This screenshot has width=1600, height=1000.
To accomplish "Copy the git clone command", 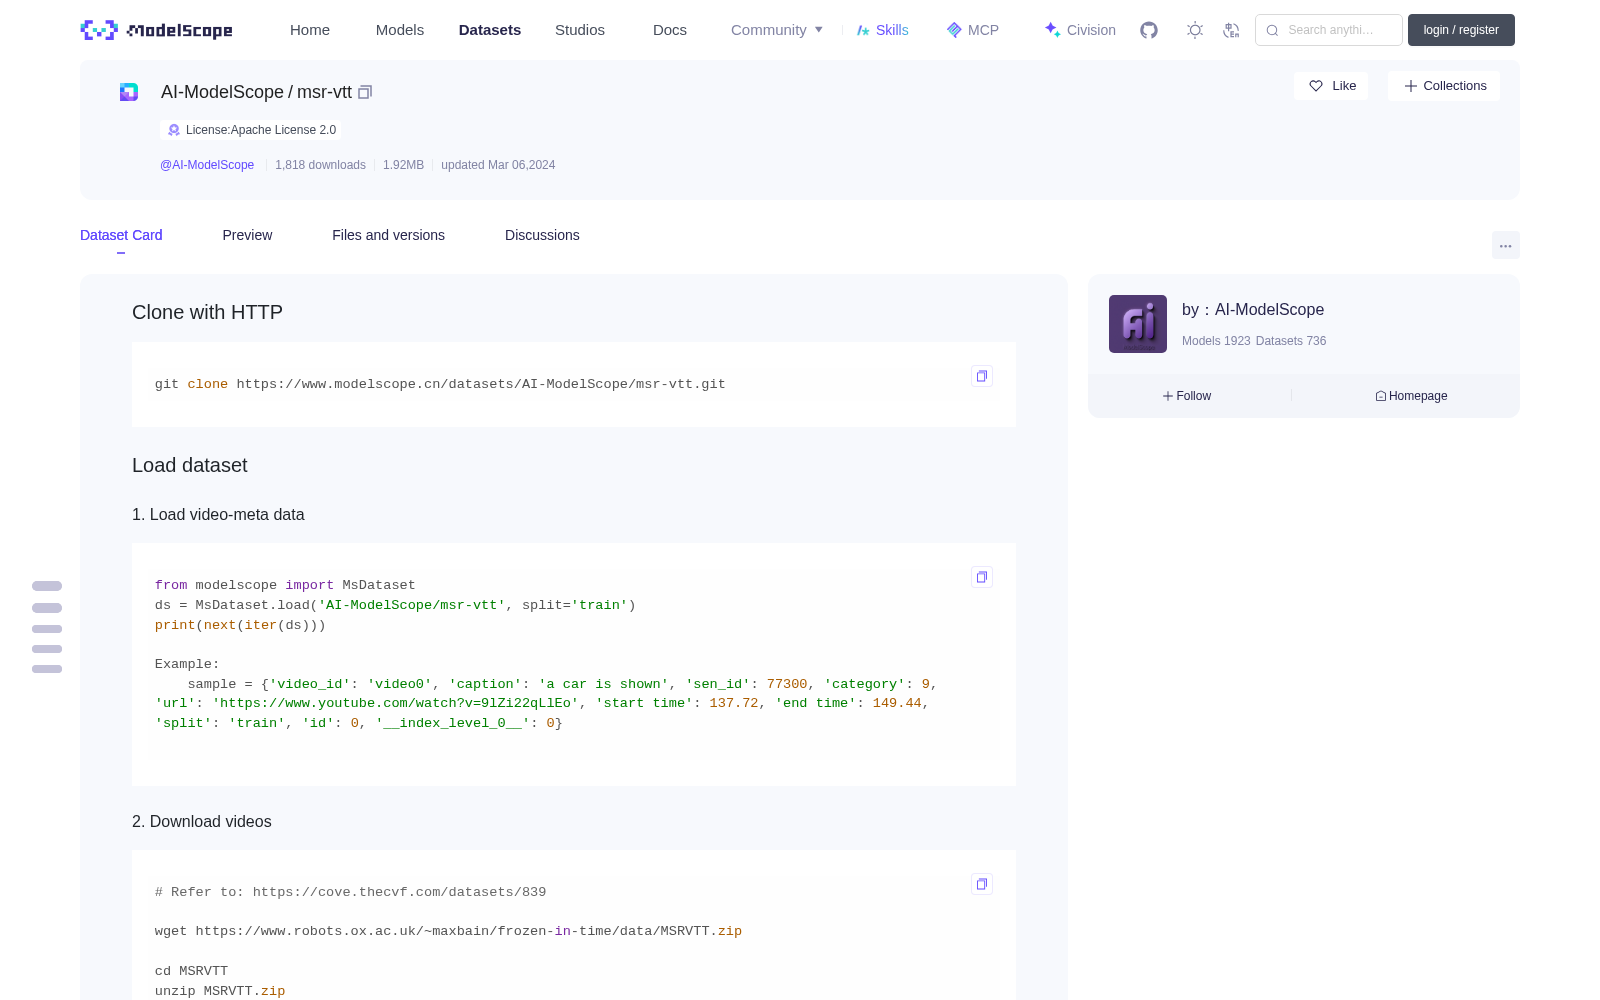I will click(982, 376).
